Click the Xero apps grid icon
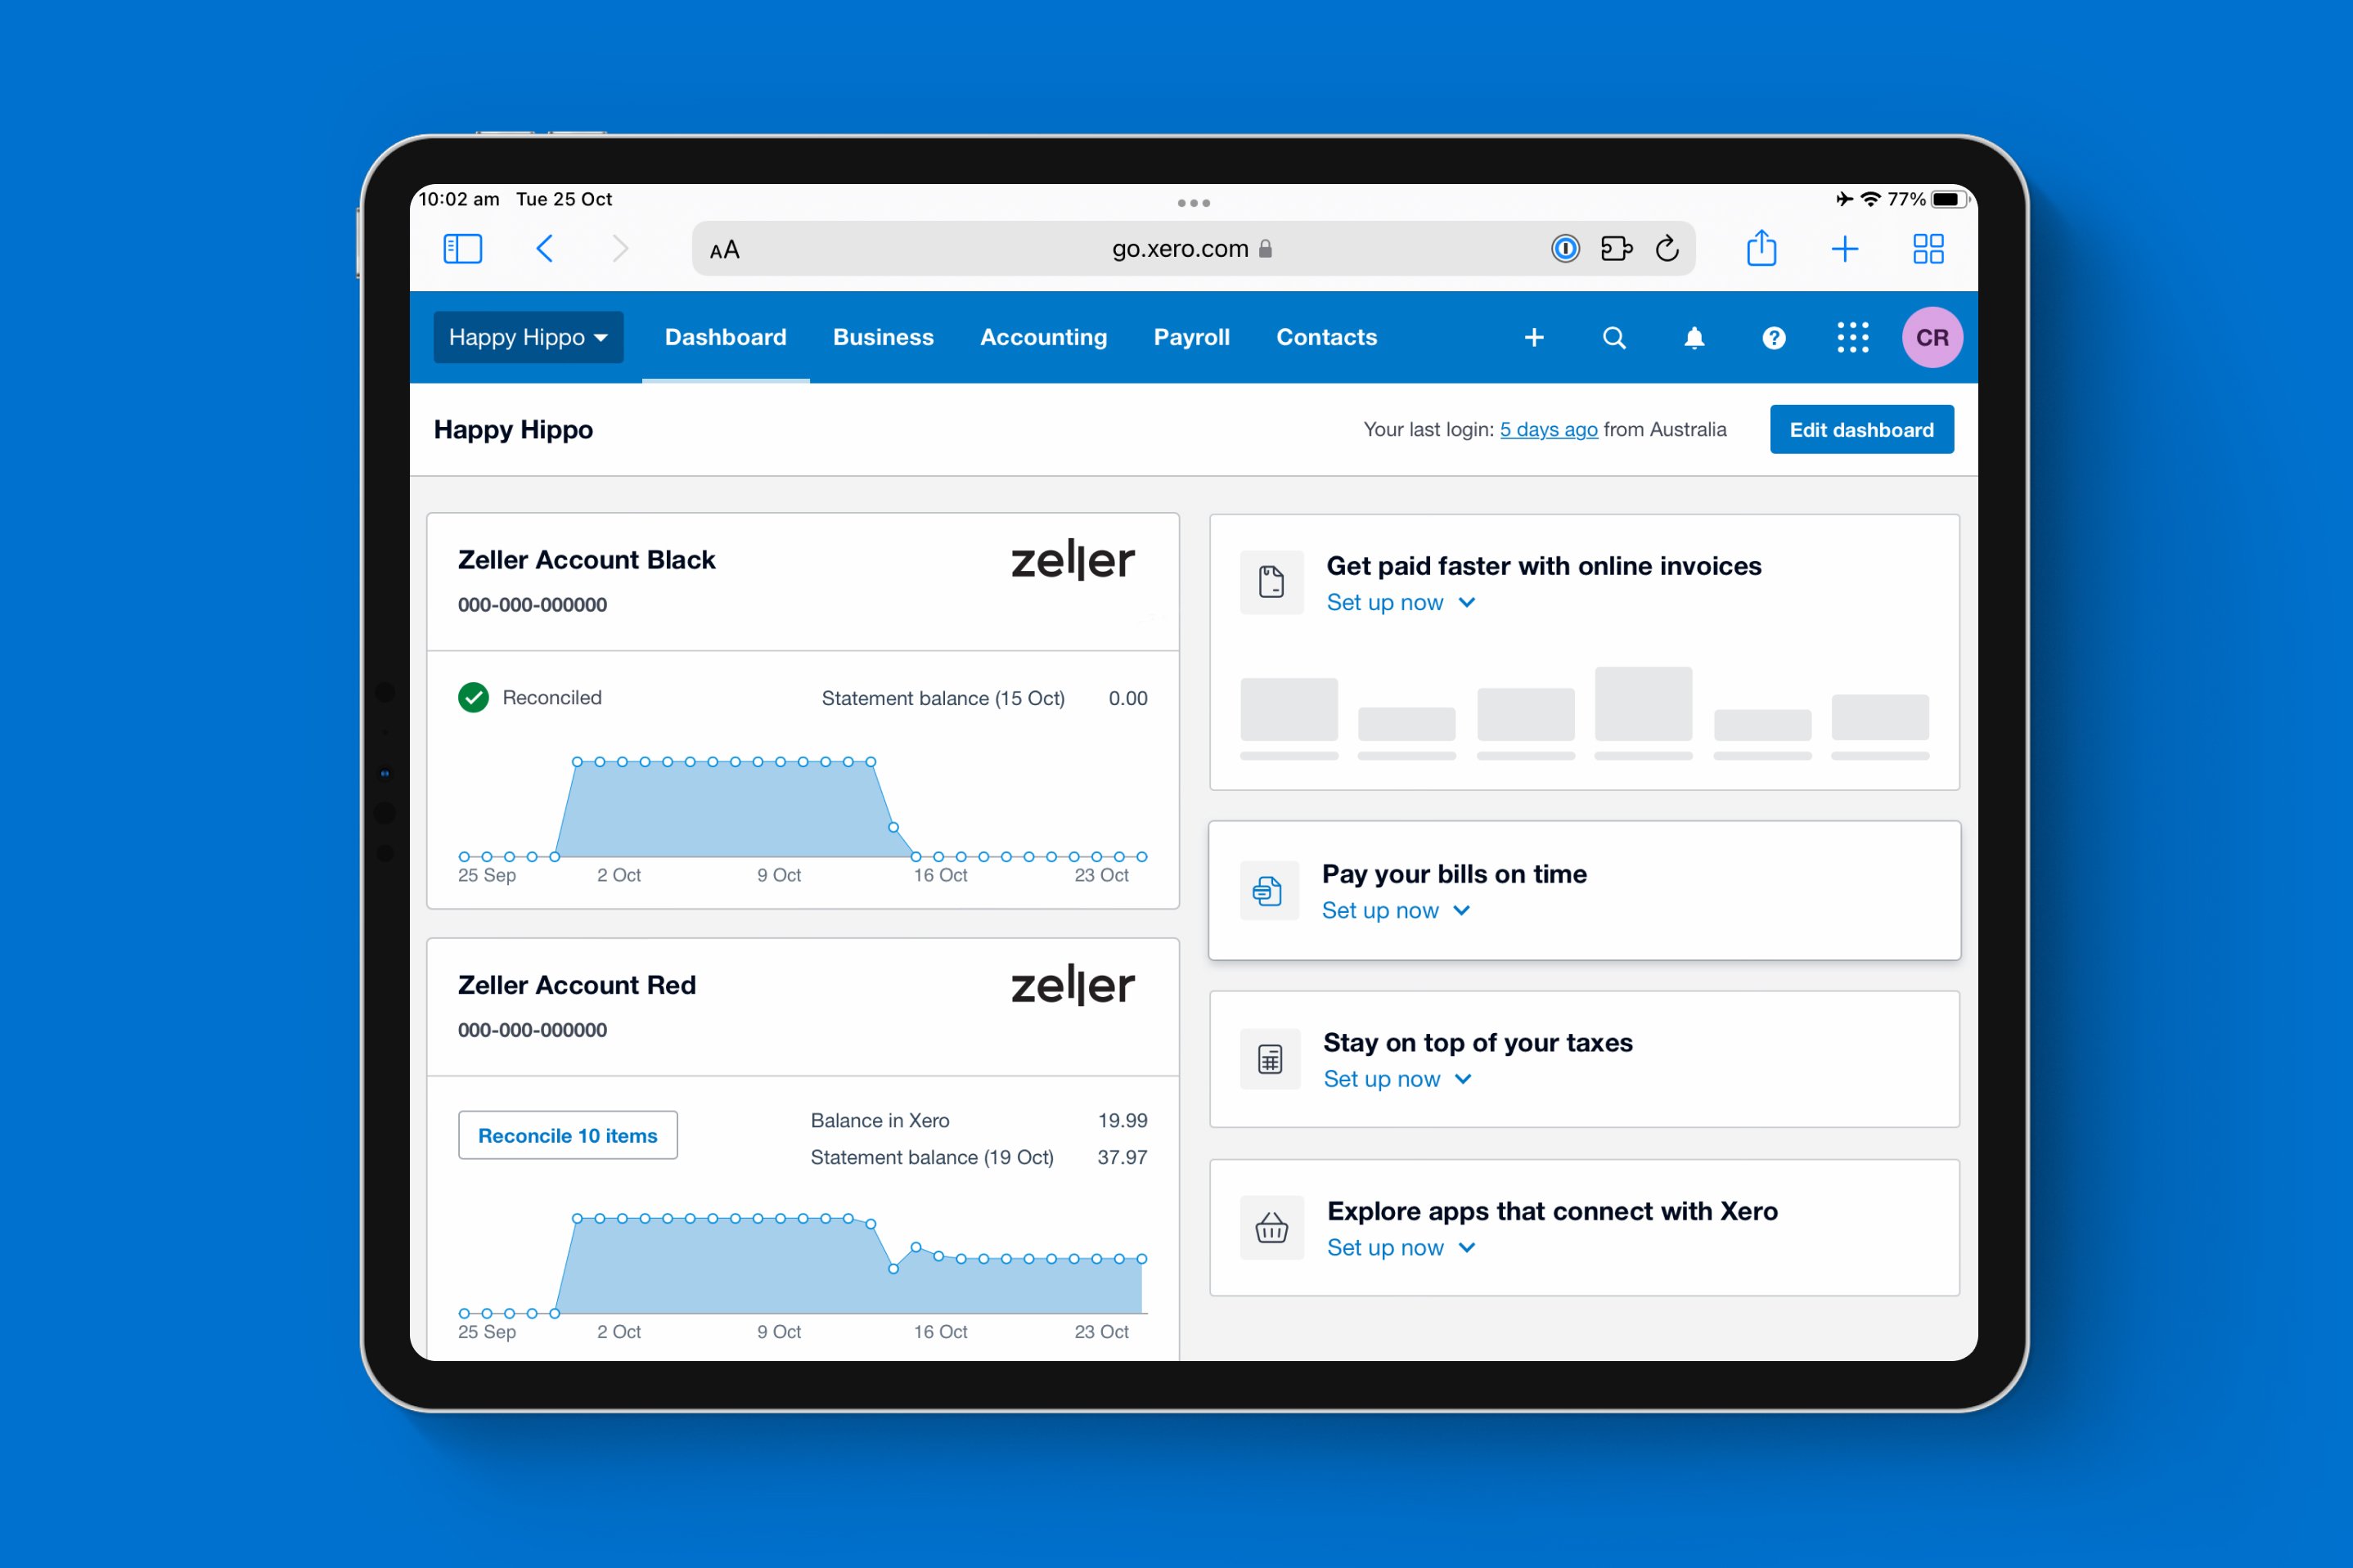 pyautogui.click(x=1849, y=338)
